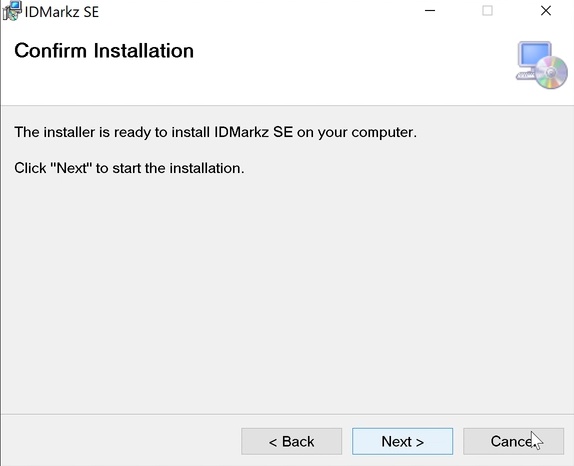Viewport: 574px width, 466px height.
Task: Click the 'Click "Next" to start' instruction text
Action: [129, 168]
